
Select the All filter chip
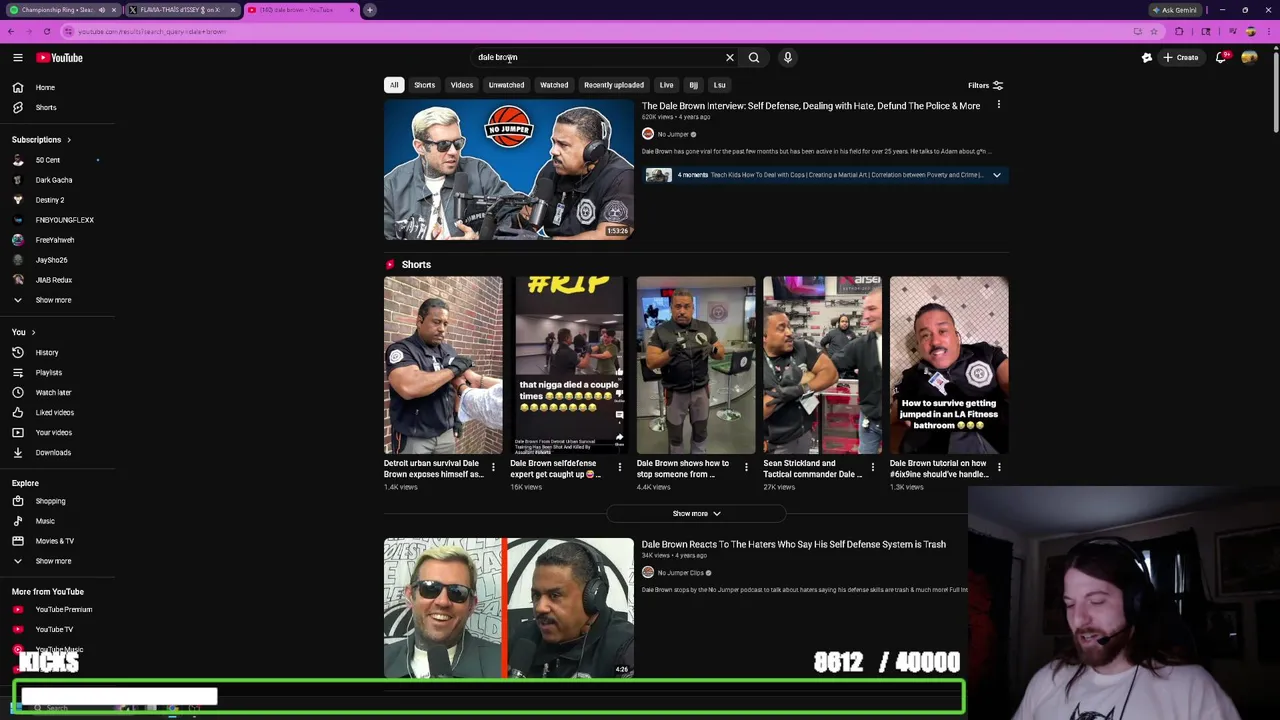[x=394, y=85]
